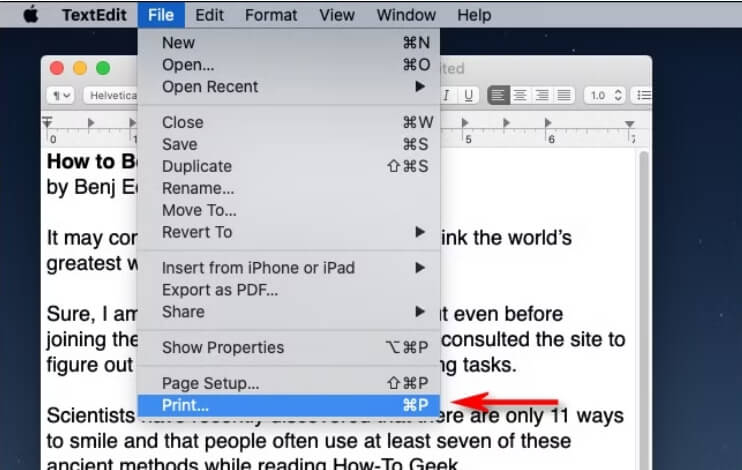
Task: Select the left margin marker on the ruler
Action: (x=47, y=122)
